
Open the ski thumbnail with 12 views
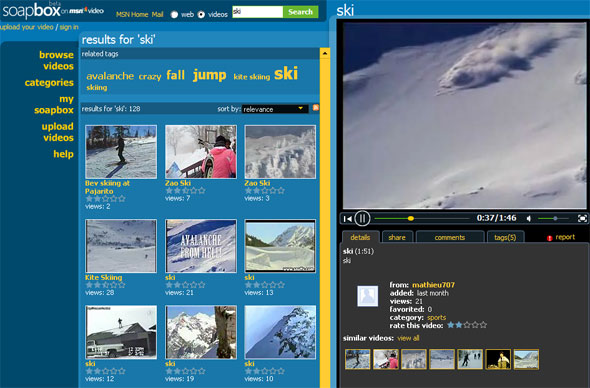[x=121, y=332]
